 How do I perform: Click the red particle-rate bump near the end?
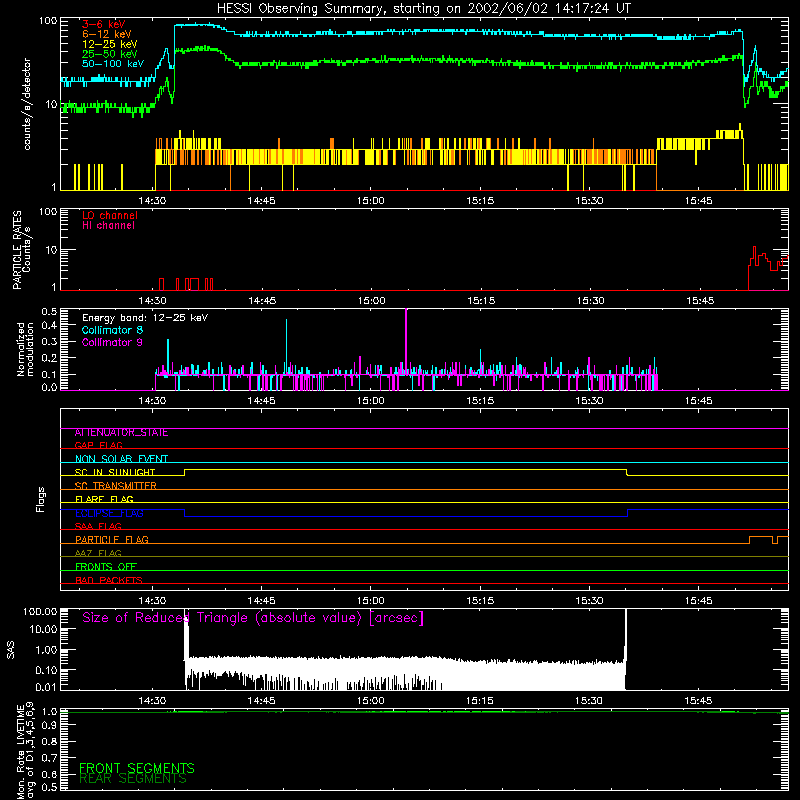click(x=767, y=268)
